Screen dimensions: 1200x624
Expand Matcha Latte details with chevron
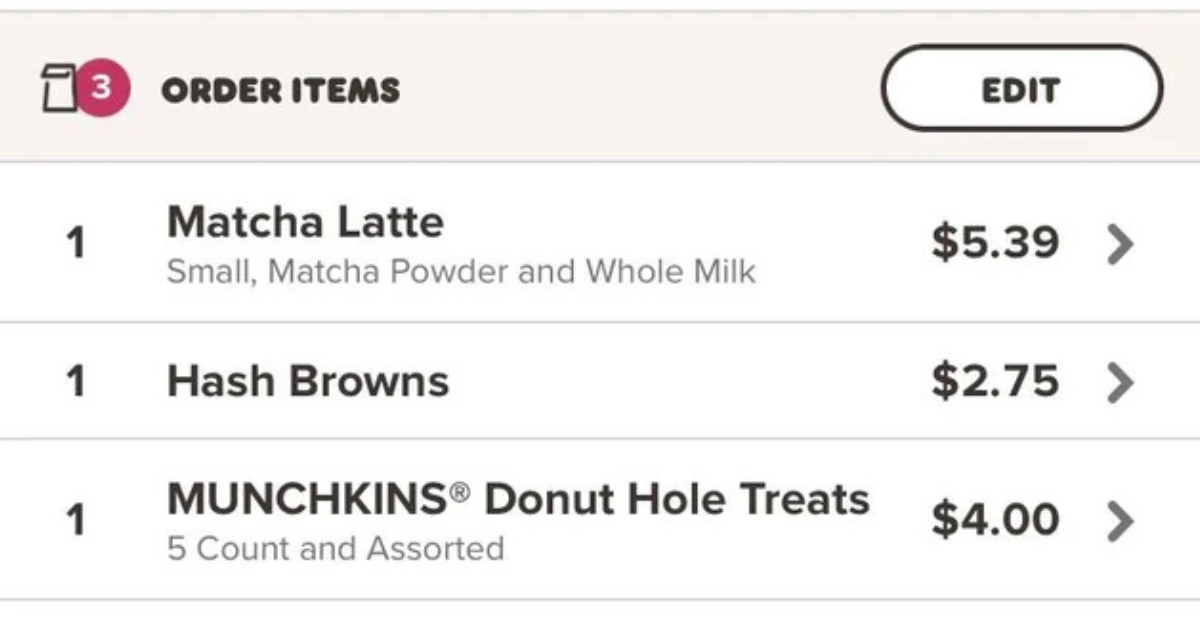tap(1121, 243)
